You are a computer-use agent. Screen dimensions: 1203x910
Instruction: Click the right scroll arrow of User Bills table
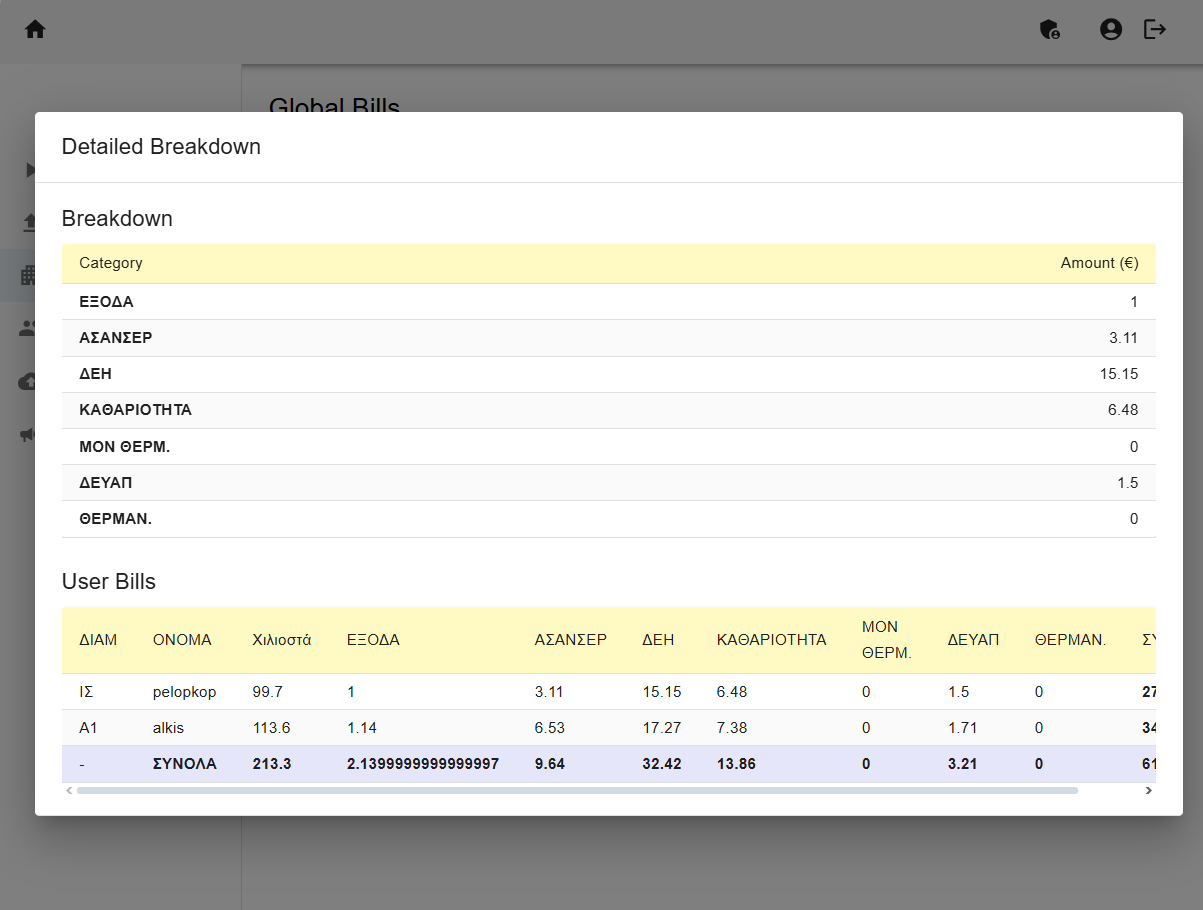pos(1148,790)
